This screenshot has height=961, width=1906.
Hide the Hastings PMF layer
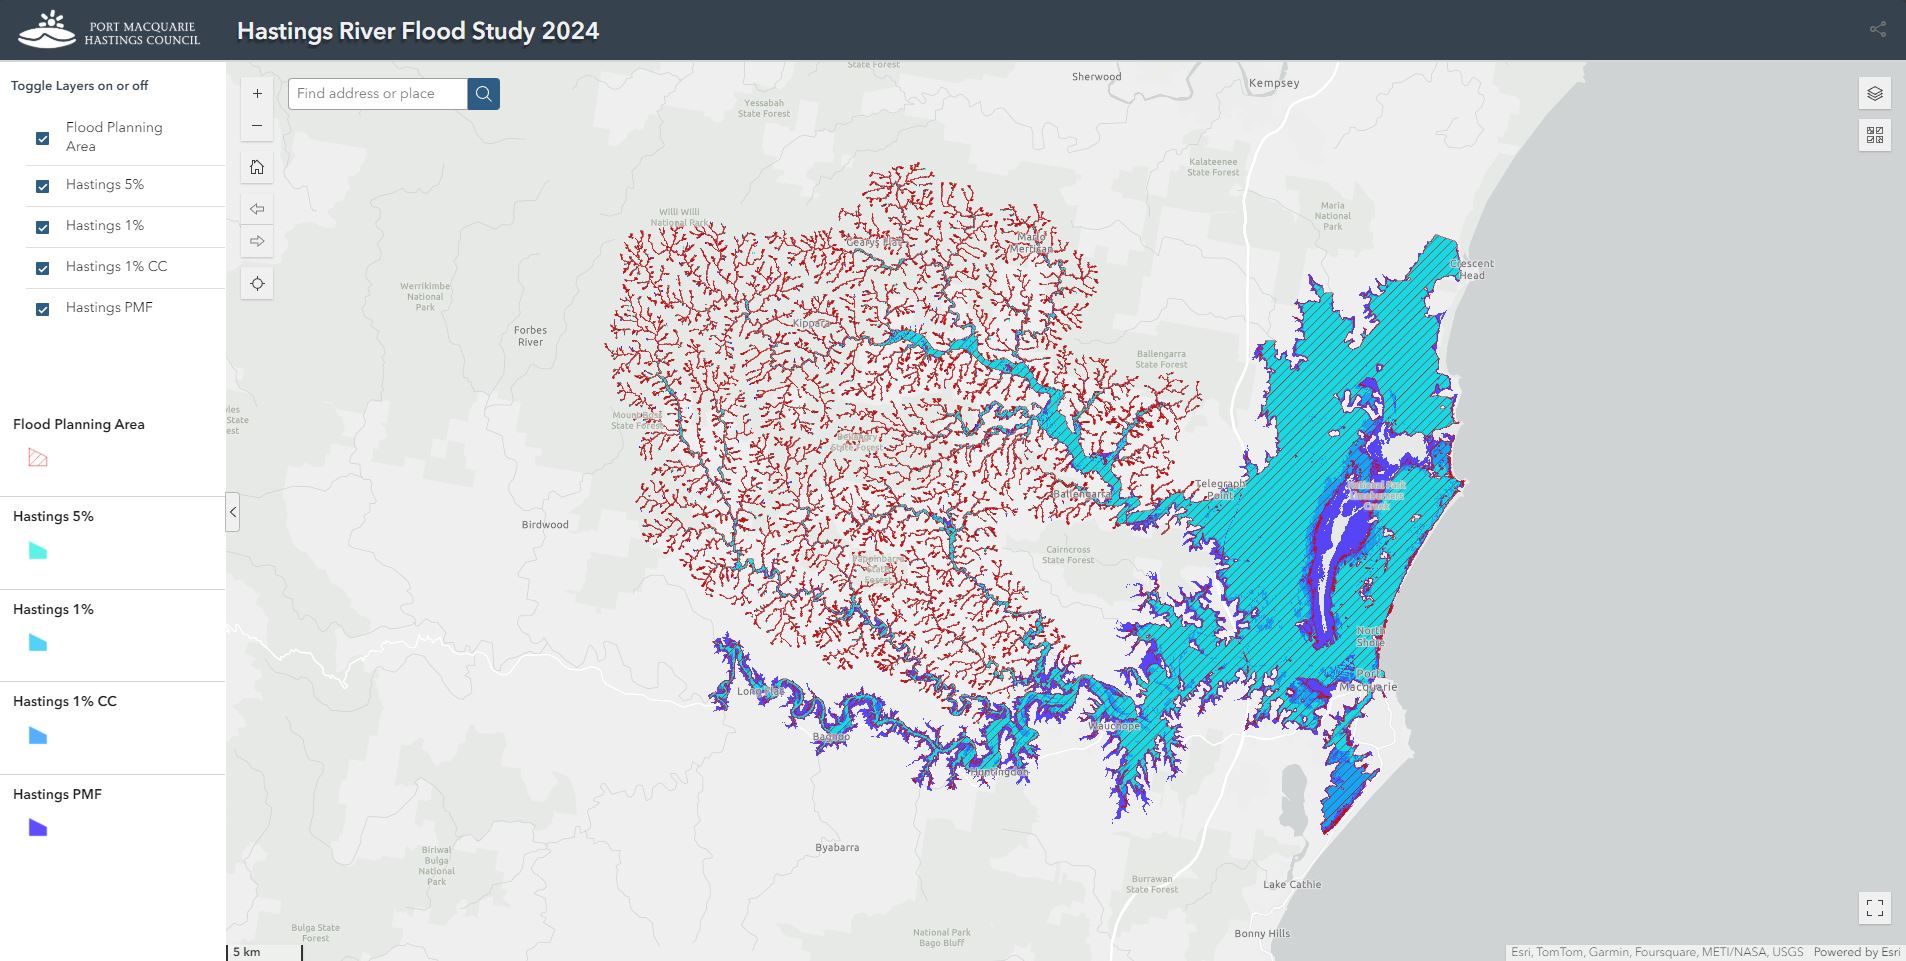42,309
